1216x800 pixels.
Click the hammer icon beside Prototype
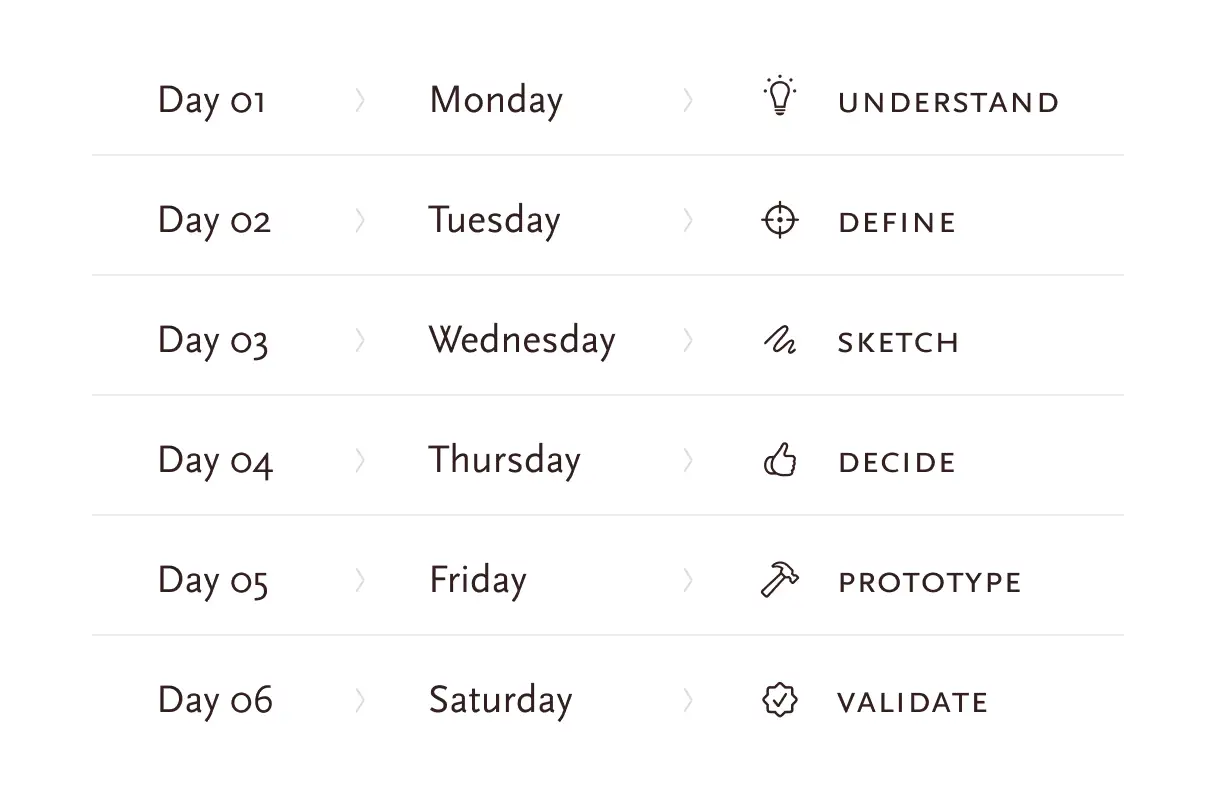(780, 580)
